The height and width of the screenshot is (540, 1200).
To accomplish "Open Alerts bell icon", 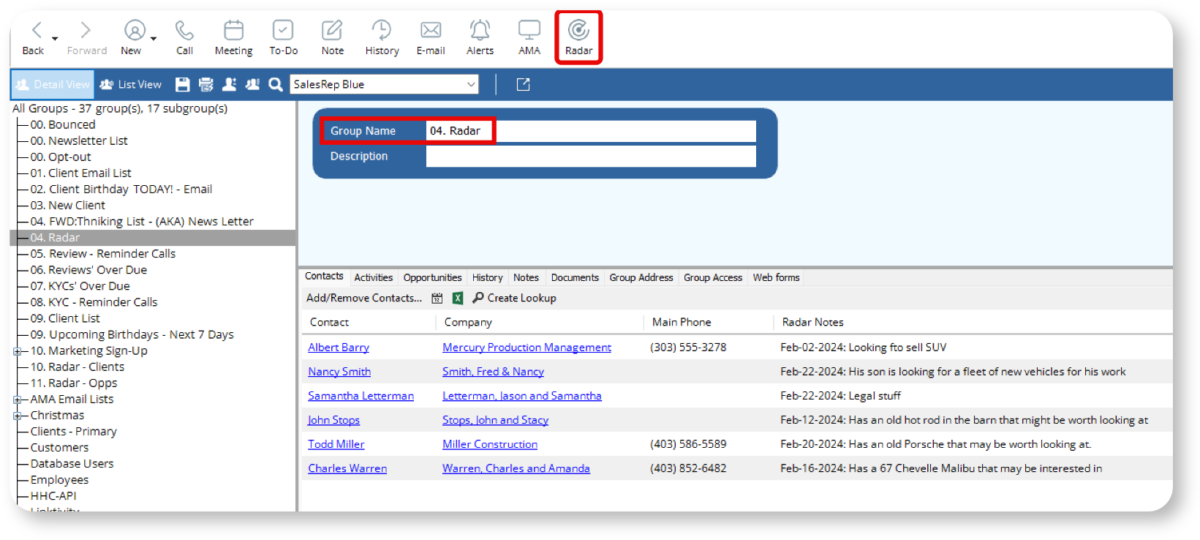I will click(480, 31).
